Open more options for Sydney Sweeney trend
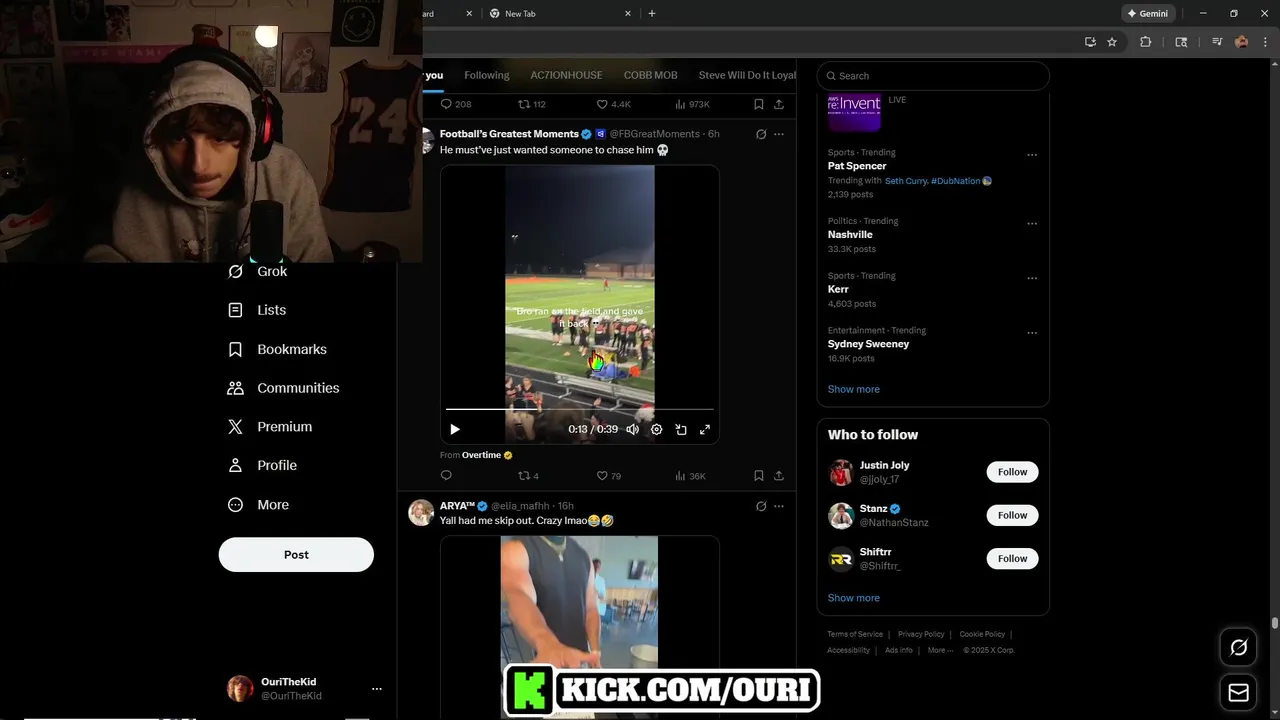This screenshot has height=720, width=1280. point(1032,333)
